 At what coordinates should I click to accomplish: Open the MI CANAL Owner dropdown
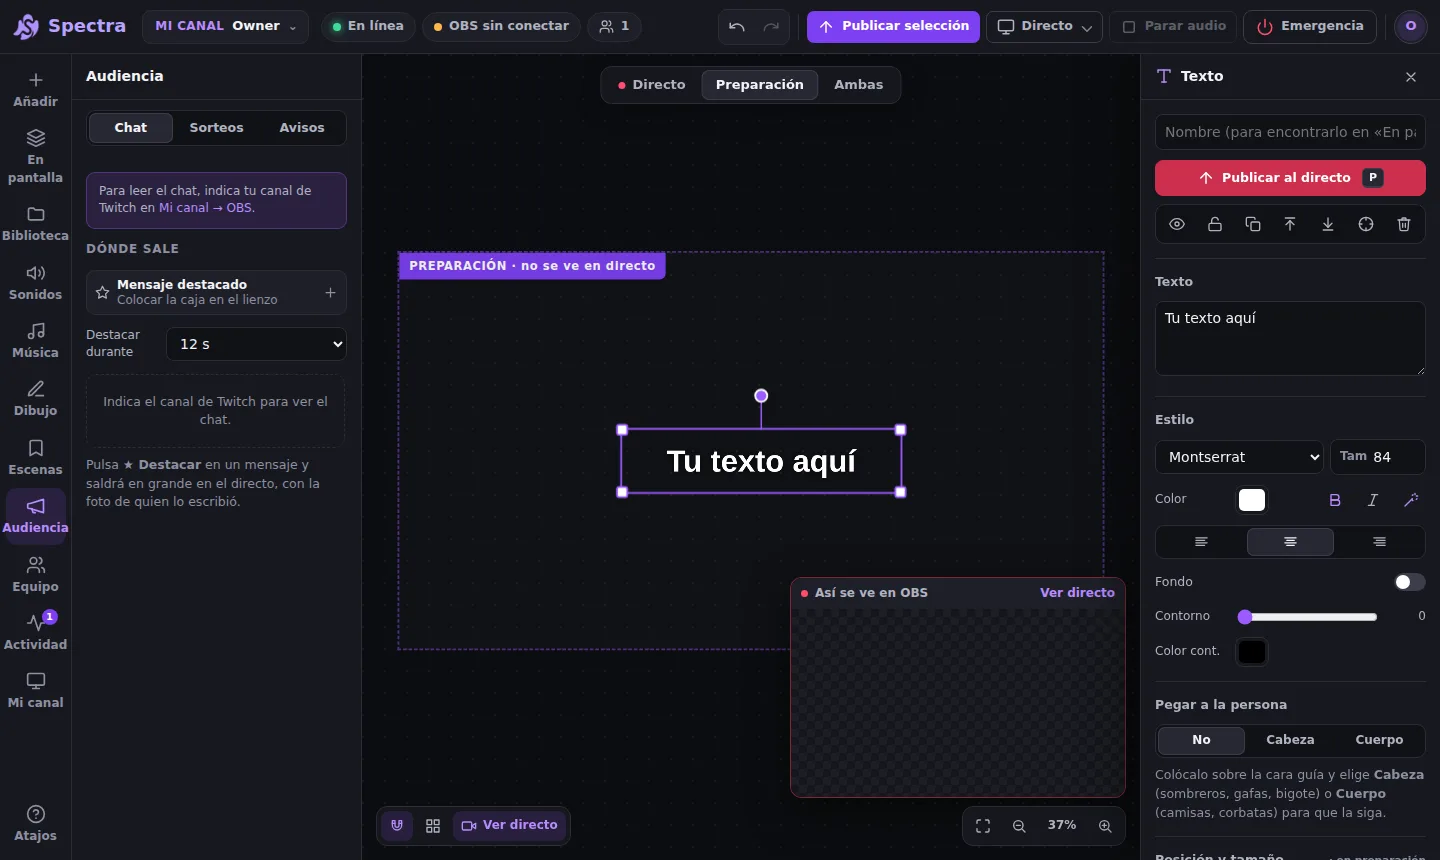(225, 27)
